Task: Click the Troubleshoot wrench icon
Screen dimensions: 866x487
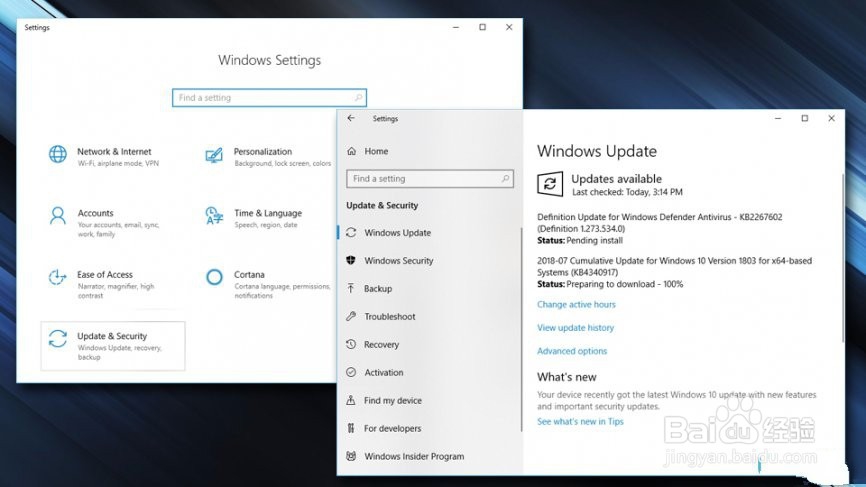Action: [351, 316]
